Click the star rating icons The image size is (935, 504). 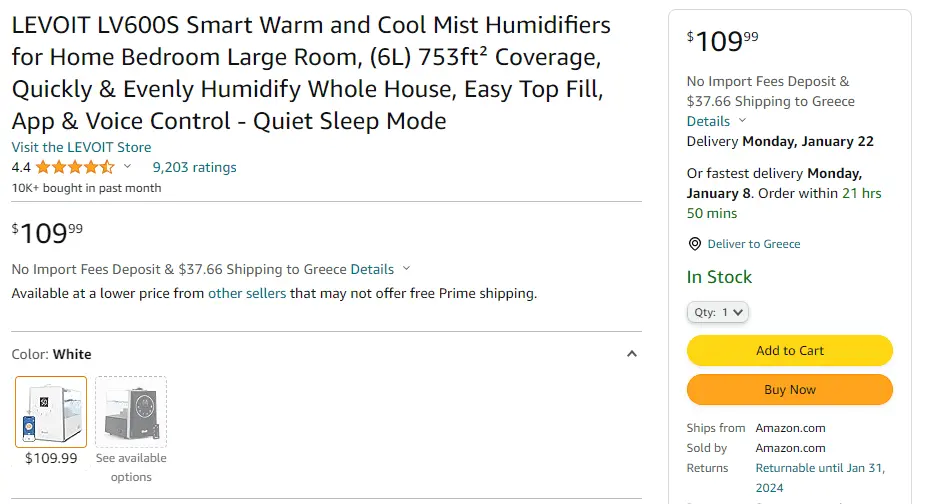click(75, 167)
